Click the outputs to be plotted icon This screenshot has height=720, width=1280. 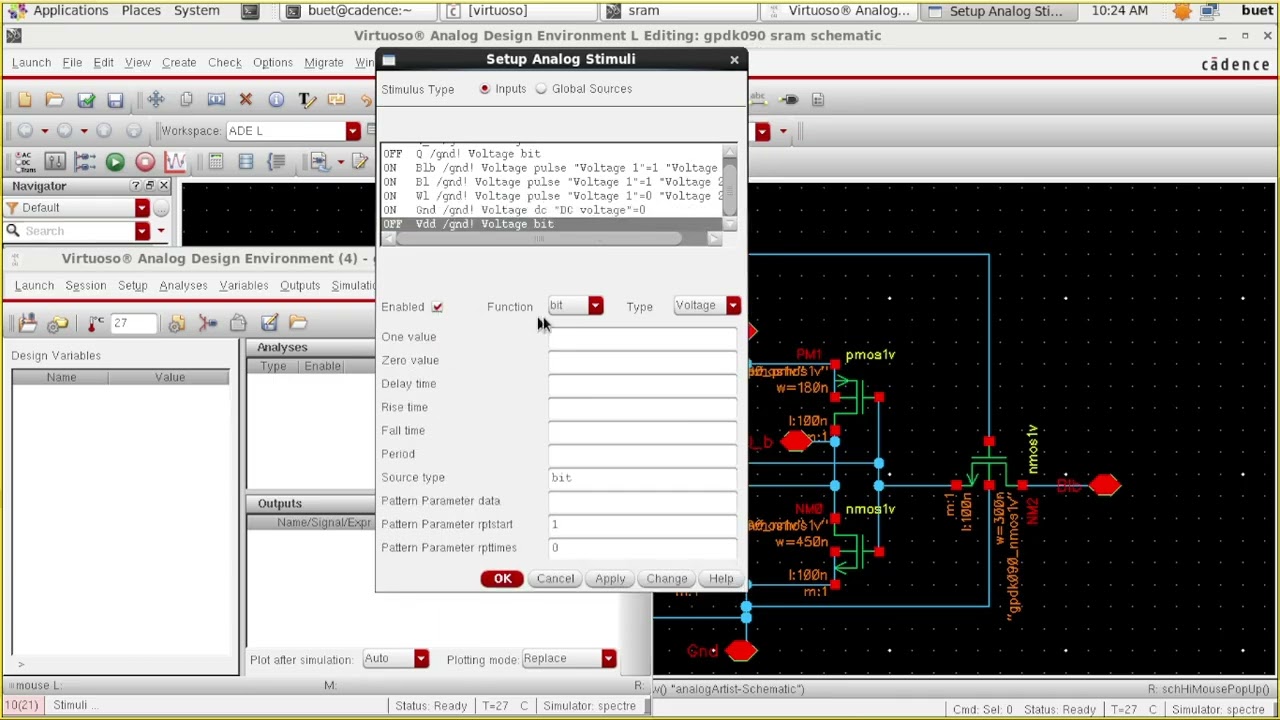(x=85, y=162)
